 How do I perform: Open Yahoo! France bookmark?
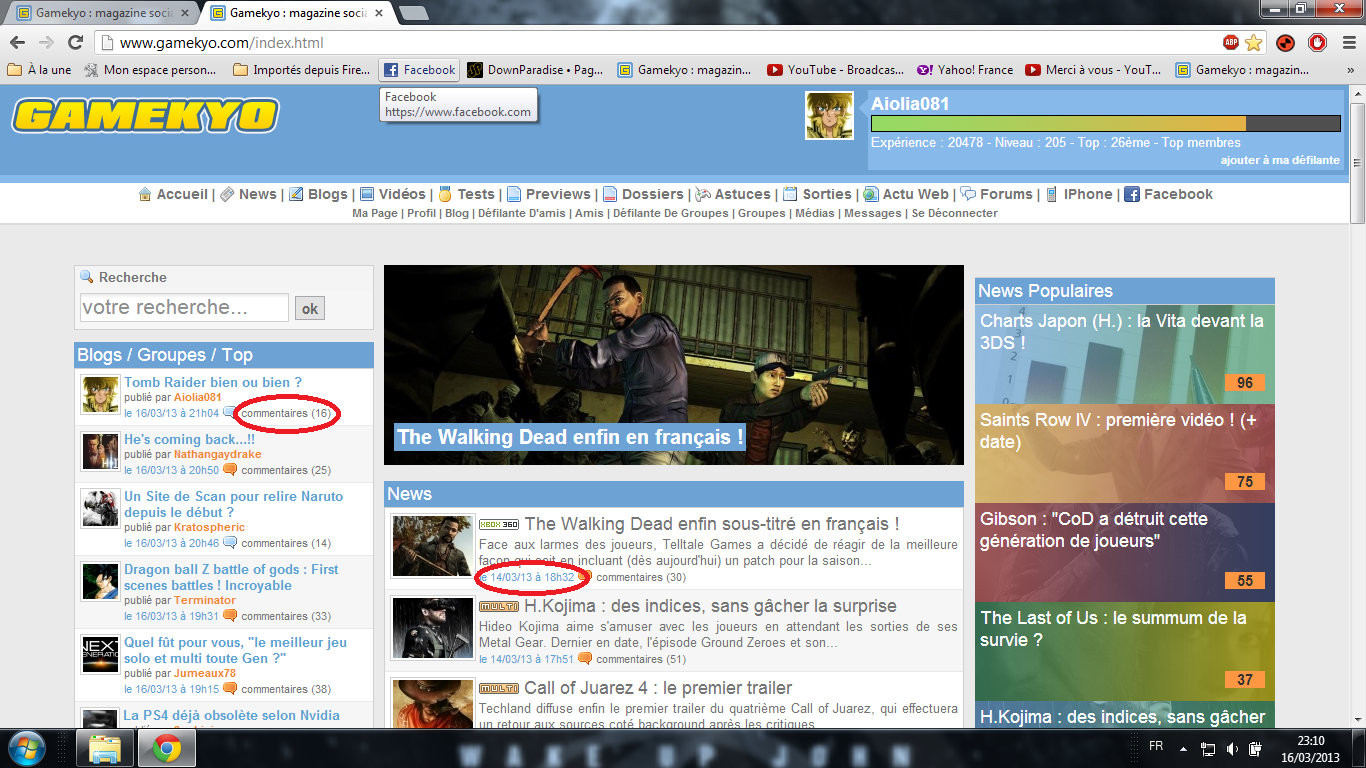tap(964, 70)
